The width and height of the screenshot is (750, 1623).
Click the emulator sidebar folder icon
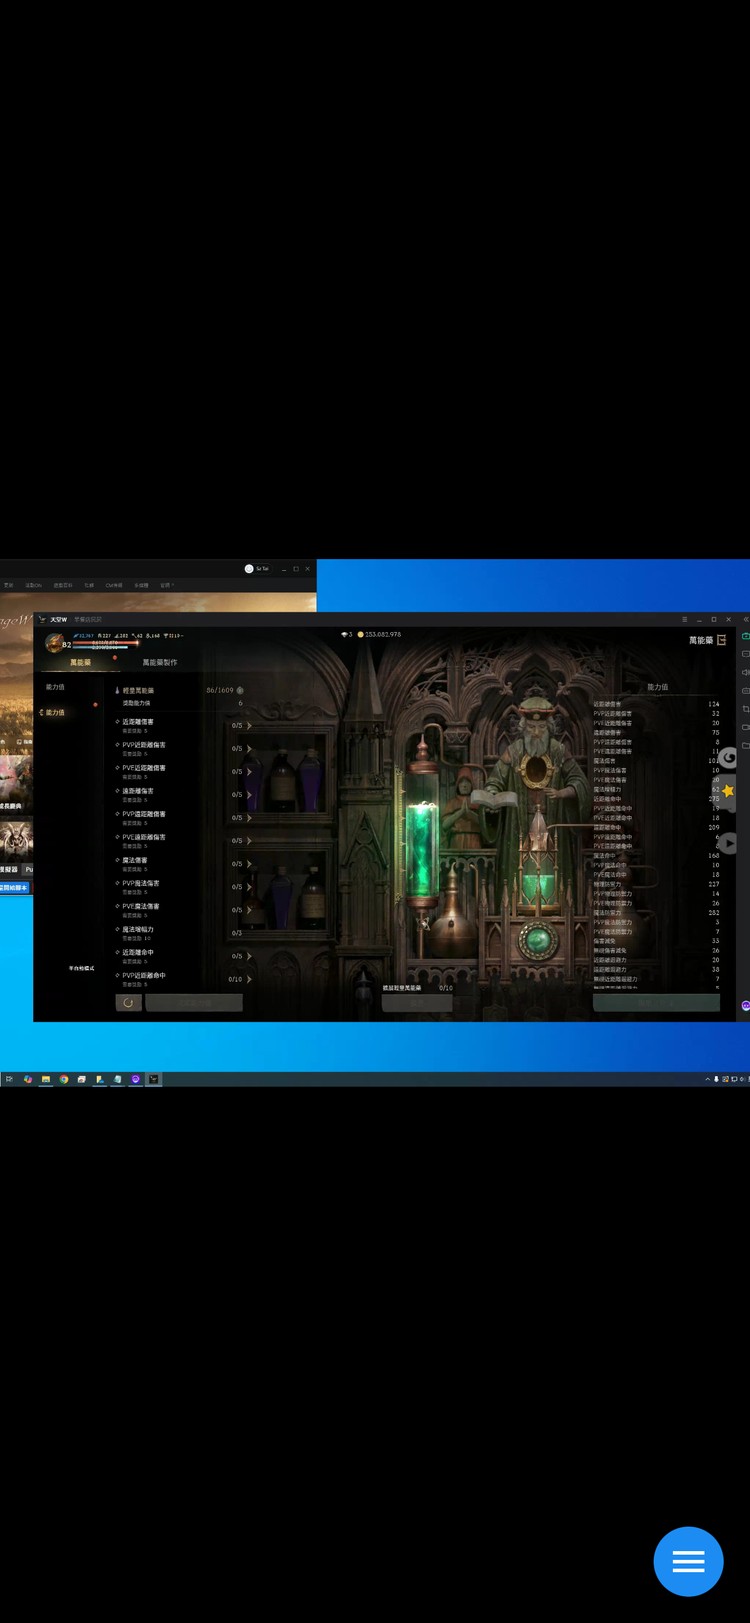tap(745, 745)
